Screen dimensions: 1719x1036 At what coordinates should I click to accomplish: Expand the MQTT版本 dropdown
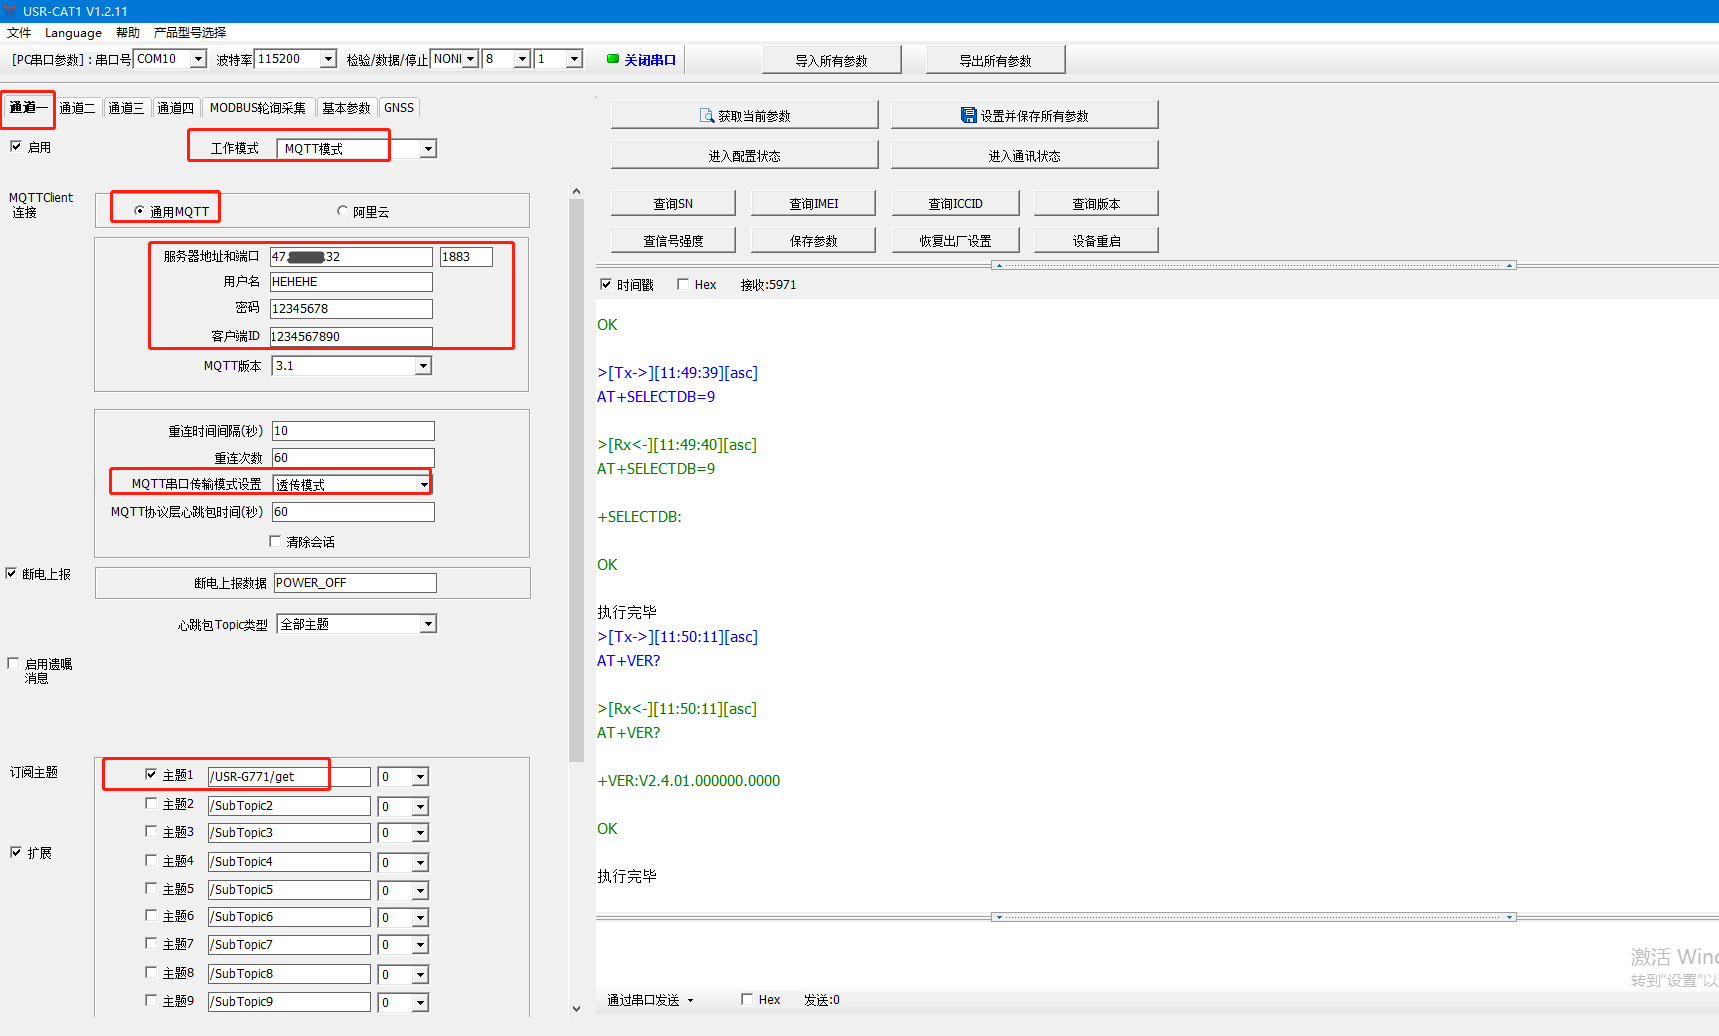[x=423, y=366]
